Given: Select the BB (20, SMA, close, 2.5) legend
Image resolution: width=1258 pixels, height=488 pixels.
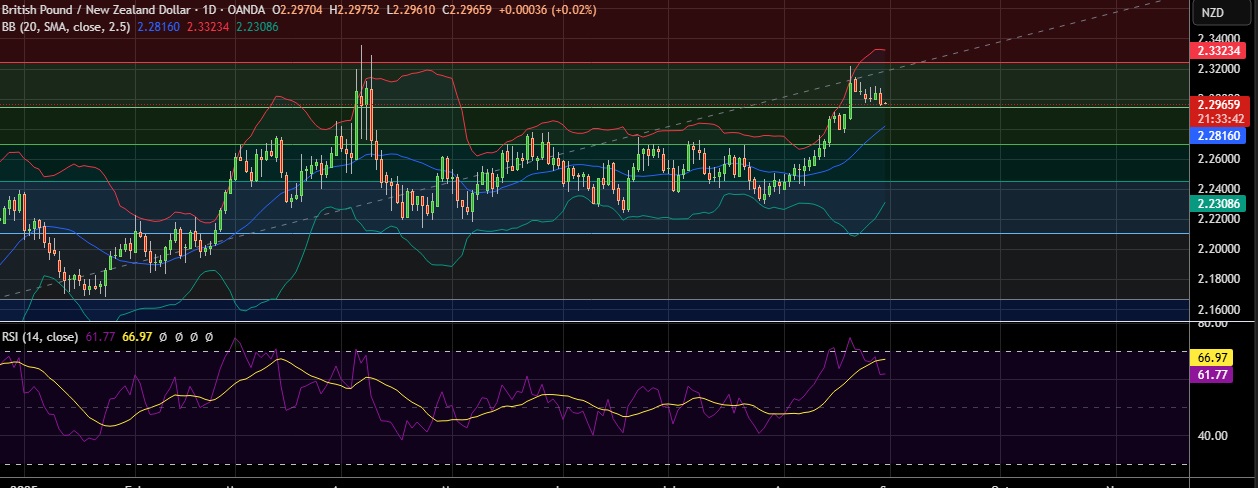Looking at the screenshot, I should (62, 27).
